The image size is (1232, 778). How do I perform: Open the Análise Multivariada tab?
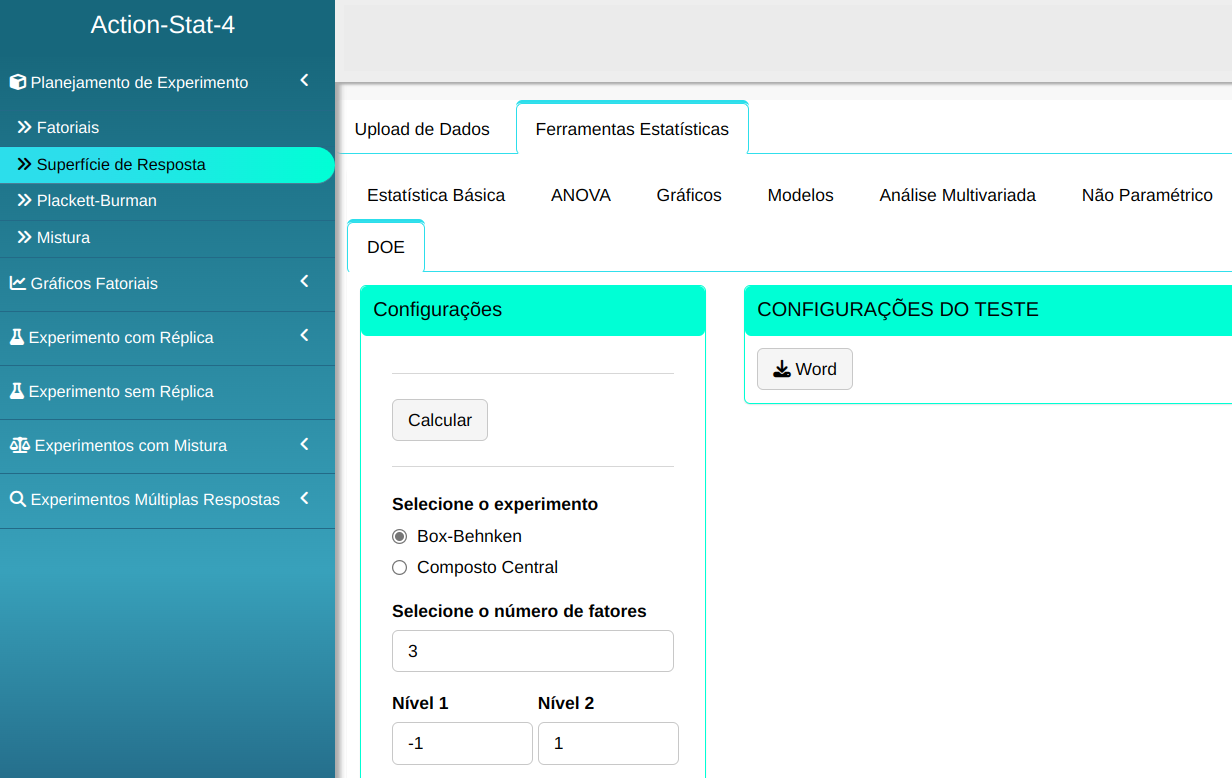coord(957,195)
